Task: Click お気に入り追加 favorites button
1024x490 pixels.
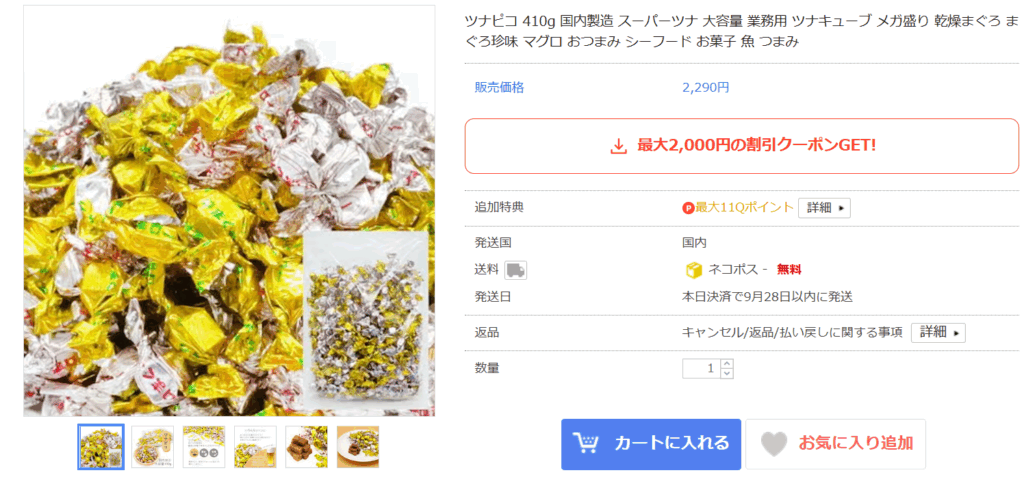Action: coord(835,444)
